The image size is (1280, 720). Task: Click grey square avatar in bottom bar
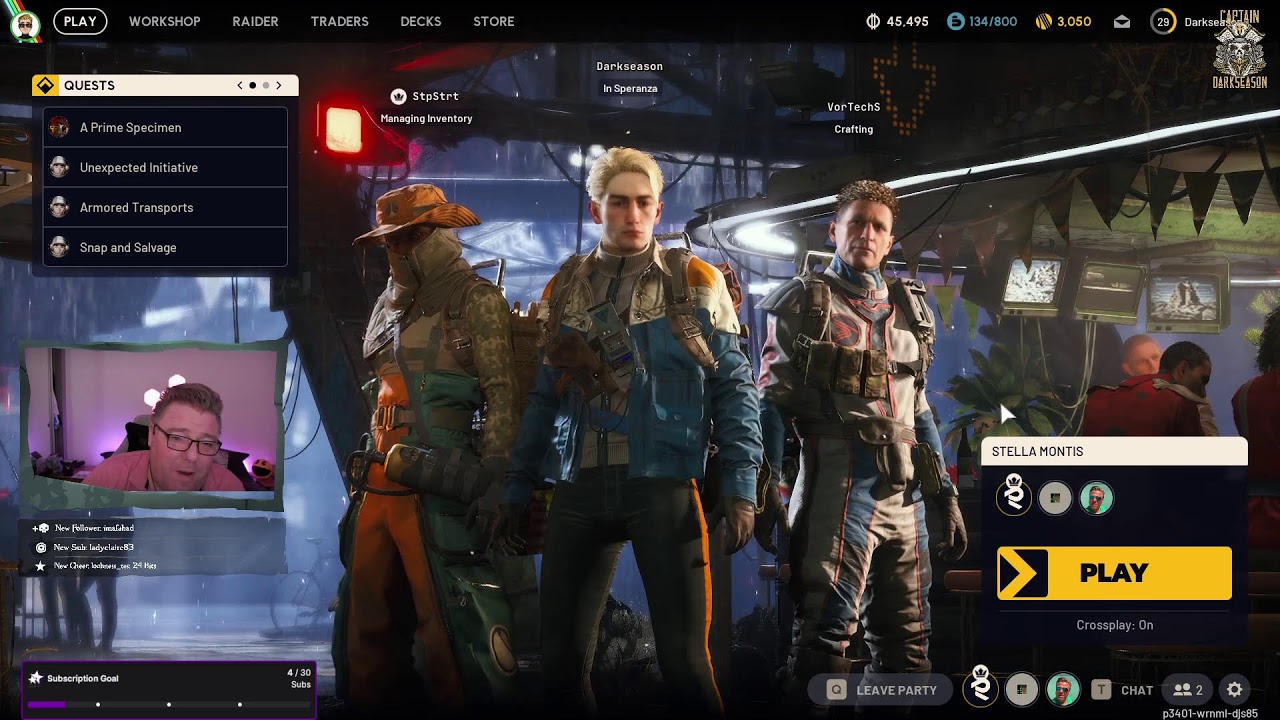[x=1022, y=689]
